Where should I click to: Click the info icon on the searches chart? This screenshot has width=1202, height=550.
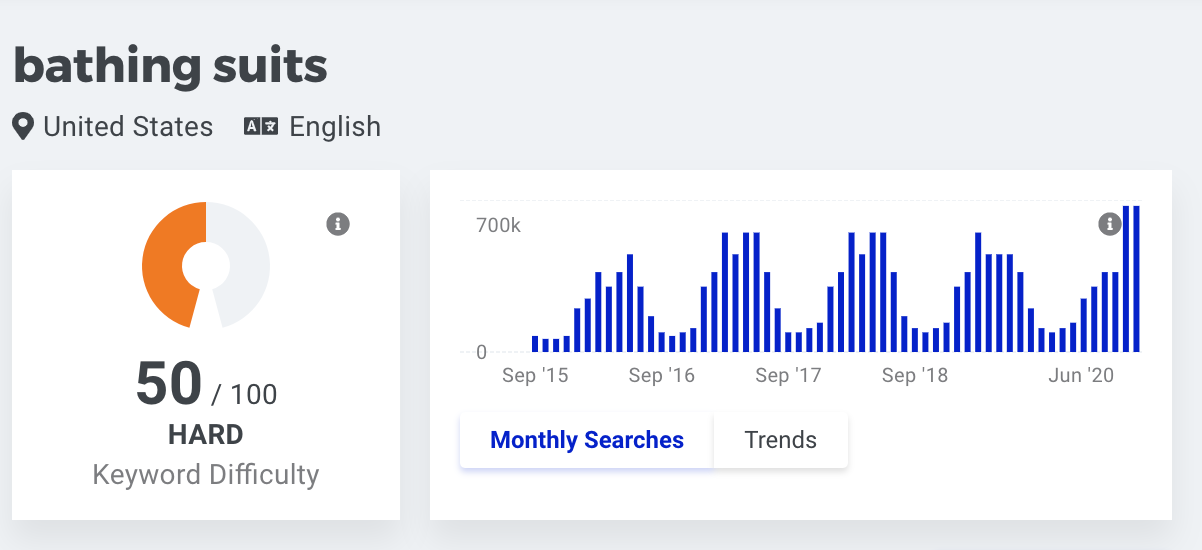[x=1109, y=224]
